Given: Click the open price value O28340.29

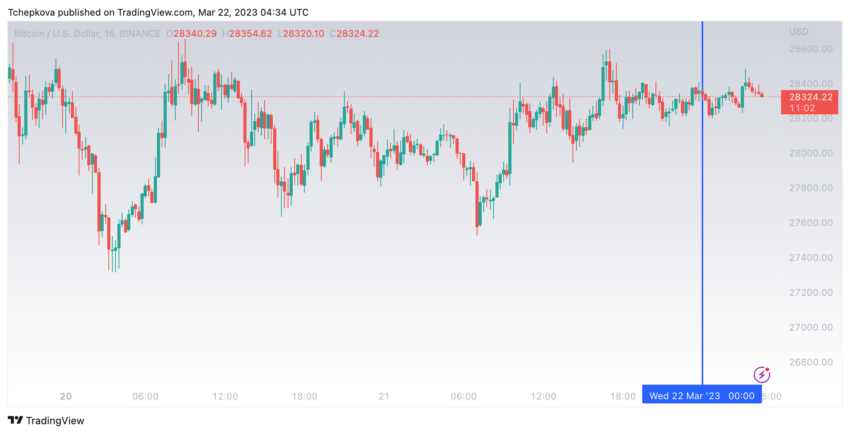Looking at the screenshot, I should (x=191, y=34).
